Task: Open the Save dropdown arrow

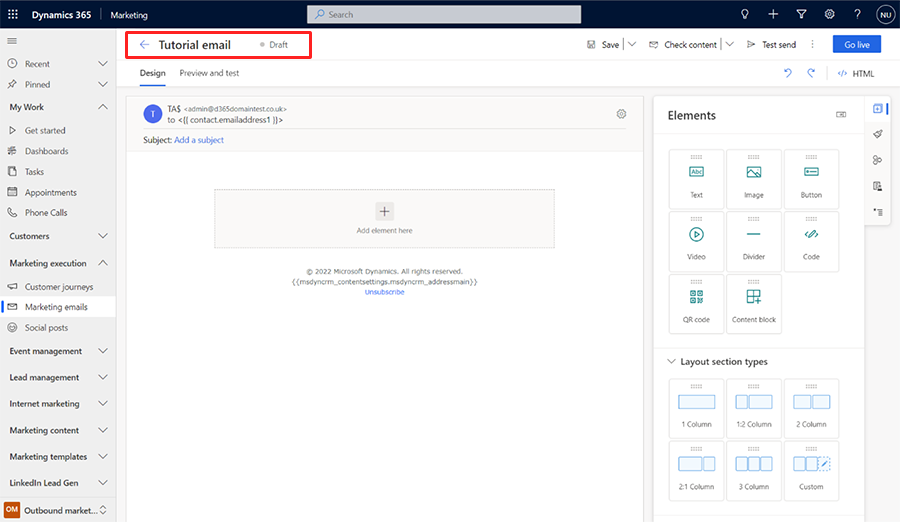Action: (632, 44)
